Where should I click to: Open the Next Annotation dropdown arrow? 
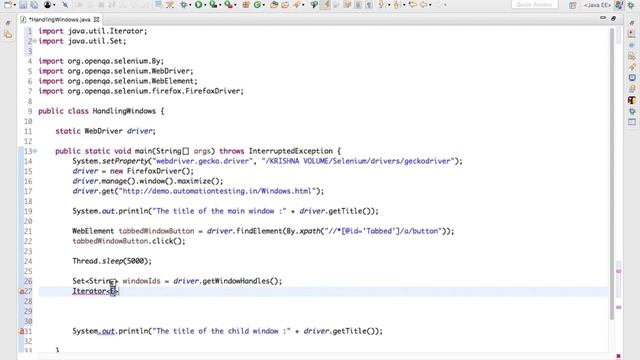[389, 5]
